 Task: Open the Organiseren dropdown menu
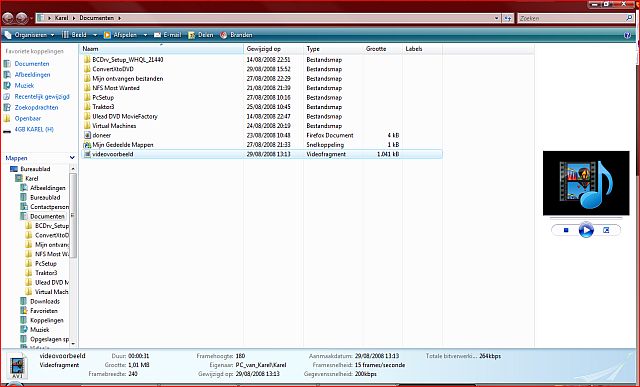pyautogui.click(x=29, y=35)
